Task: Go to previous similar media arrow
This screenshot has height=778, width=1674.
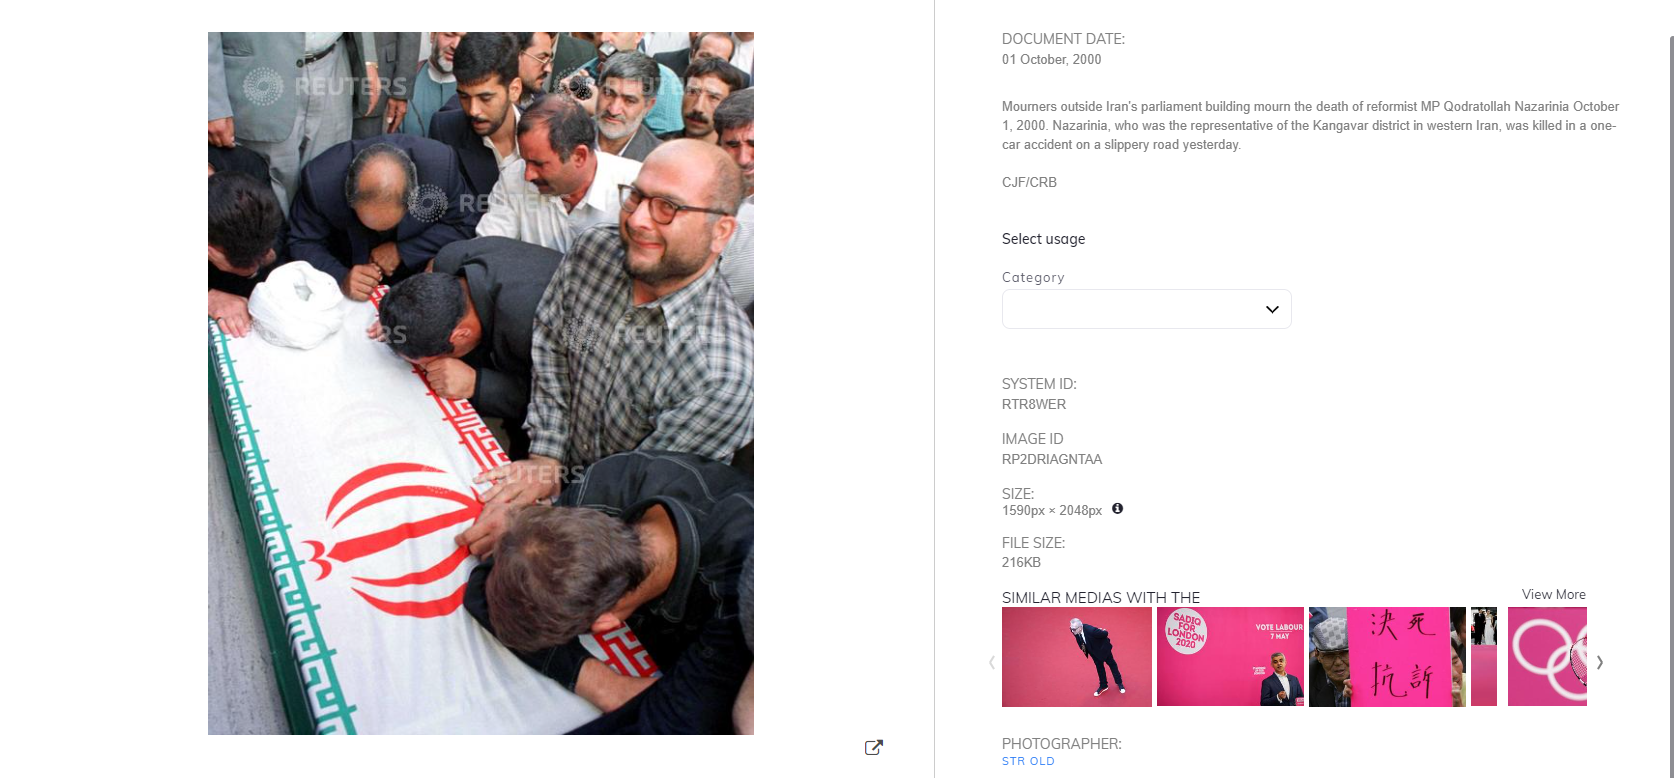Action: (991, 662)
